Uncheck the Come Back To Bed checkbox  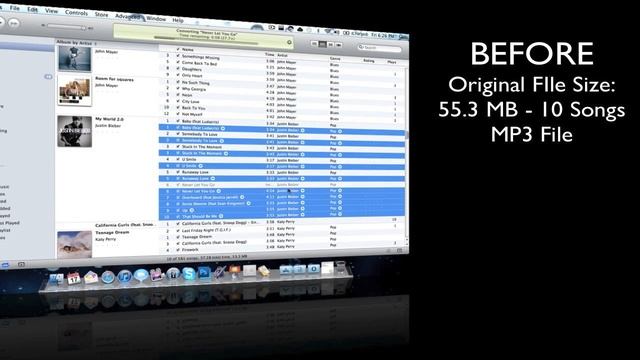click(178, 63)
